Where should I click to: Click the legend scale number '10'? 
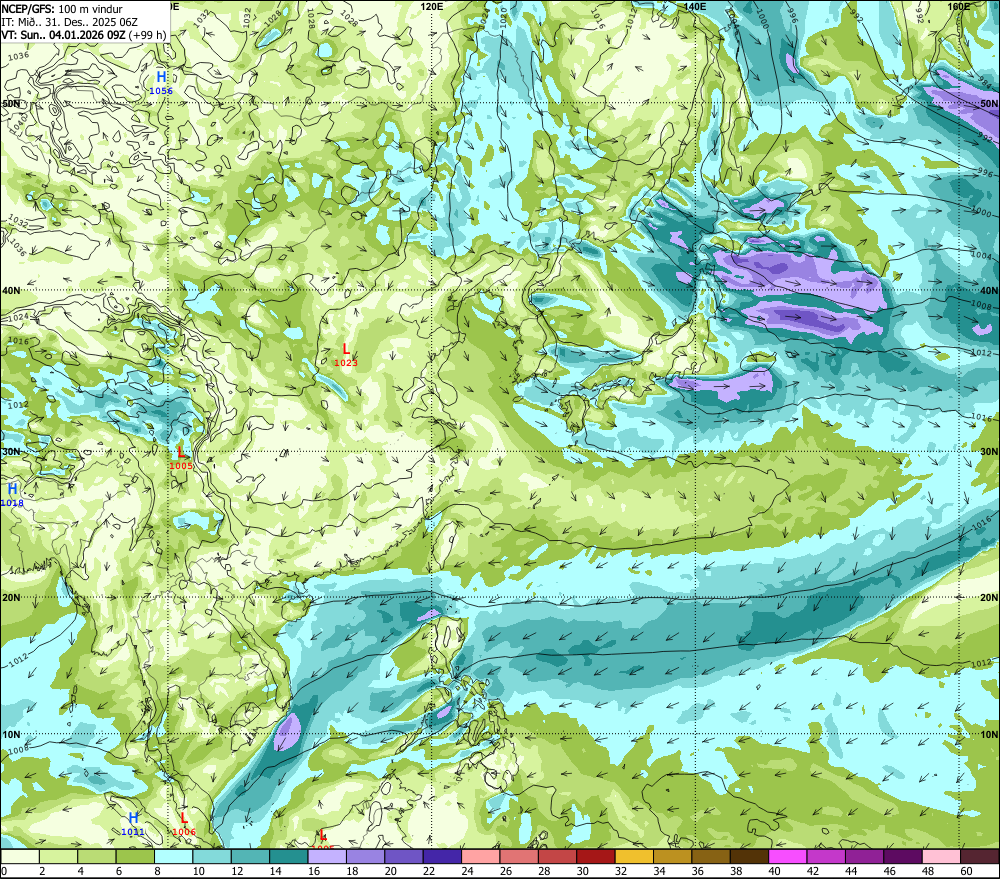click(198, 871)
